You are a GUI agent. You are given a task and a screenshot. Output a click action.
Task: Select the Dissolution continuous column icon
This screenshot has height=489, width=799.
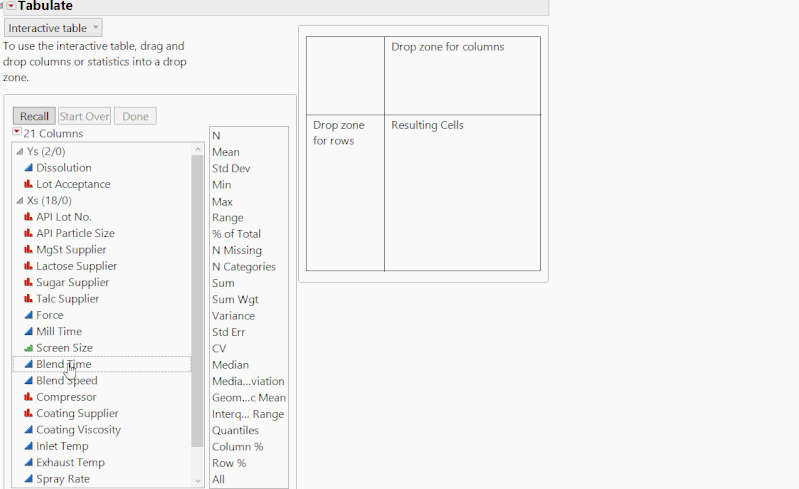(x=29, y=168)
